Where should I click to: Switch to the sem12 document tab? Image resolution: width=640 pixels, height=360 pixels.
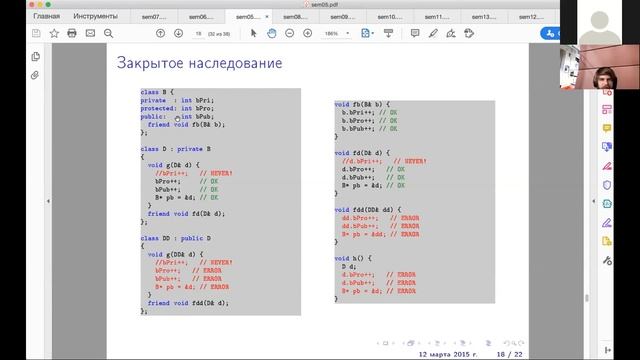(531, 17)
